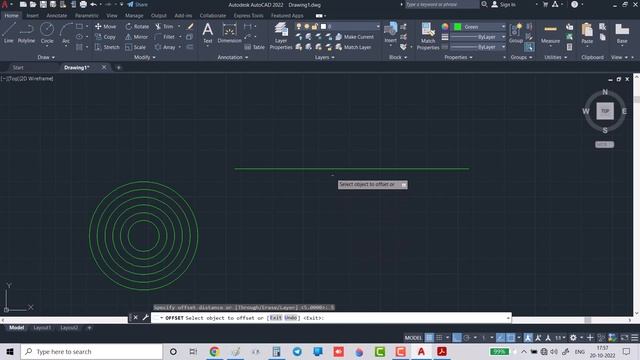Open Layer Properties manager
640x360 pixels.
(x=281, y=36)
